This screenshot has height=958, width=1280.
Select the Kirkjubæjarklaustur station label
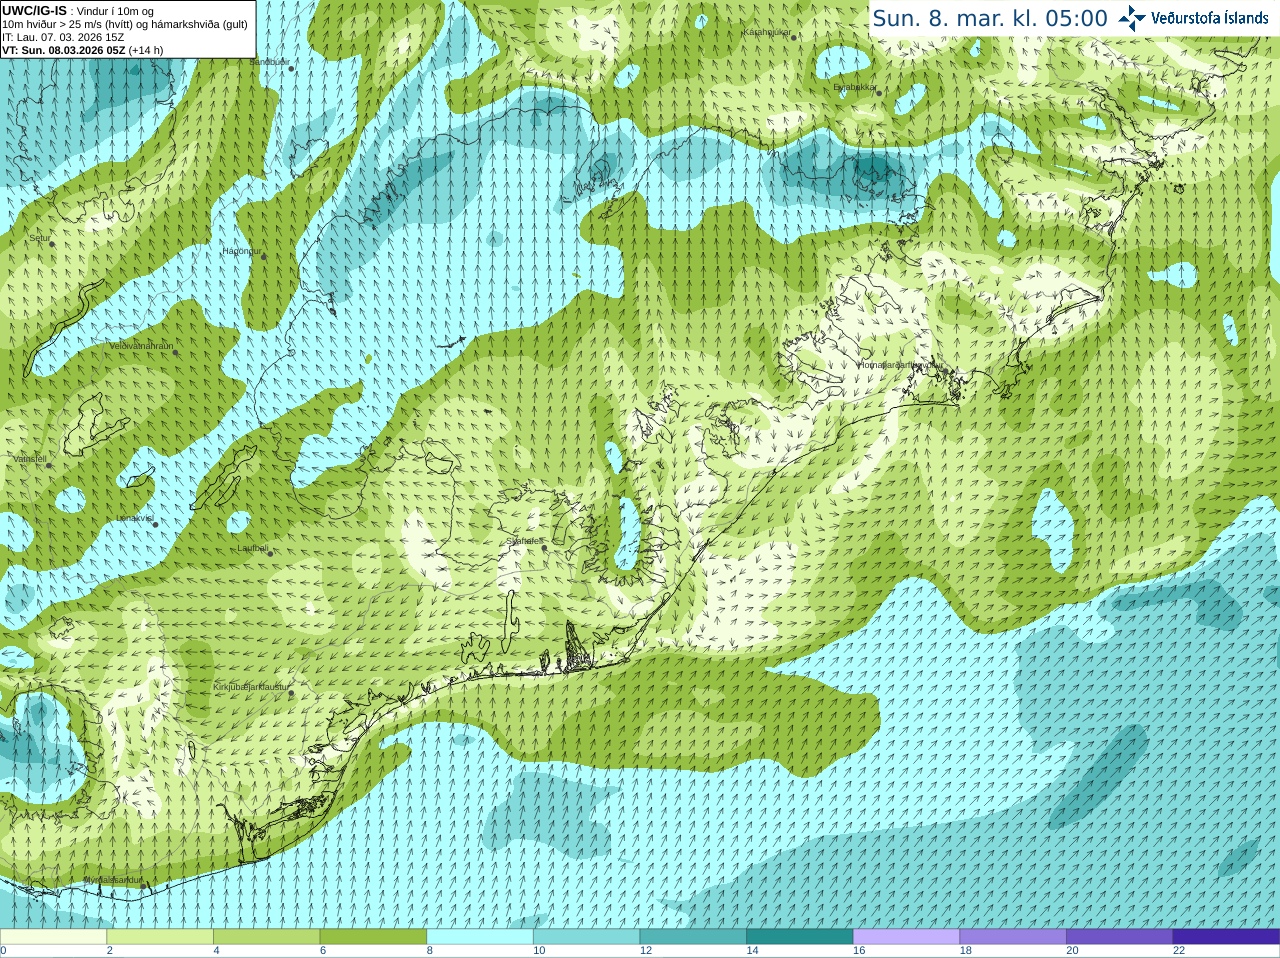pyautogui.click(x=251, y=688)
